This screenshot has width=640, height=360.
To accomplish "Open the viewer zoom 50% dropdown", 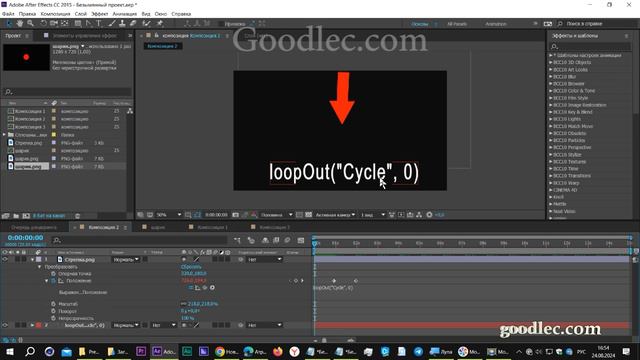I will click(169, 215).
